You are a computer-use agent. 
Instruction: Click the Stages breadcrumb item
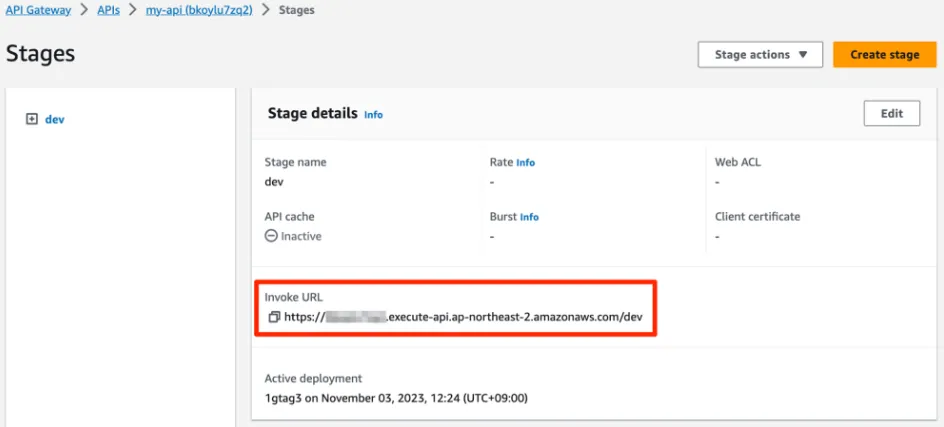tap(296, 10)
